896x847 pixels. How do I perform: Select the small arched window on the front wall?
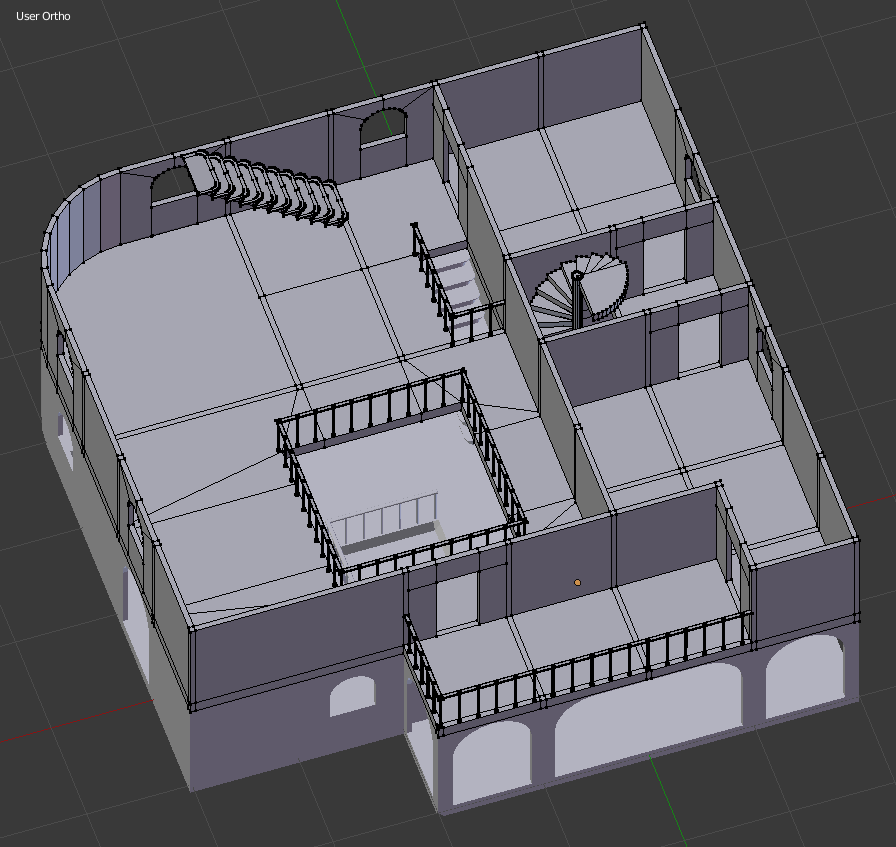(353, 696)
